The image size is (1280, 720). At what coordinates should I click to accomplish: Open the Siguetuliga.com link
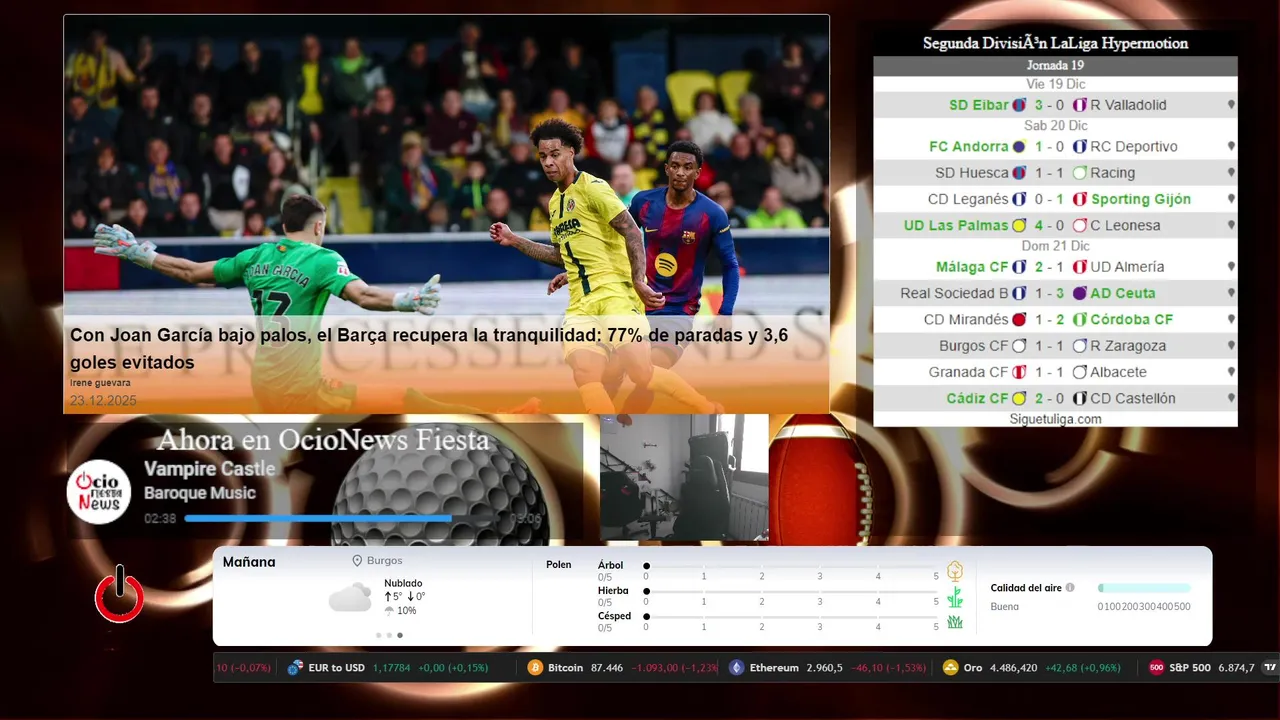(1055, 419)
